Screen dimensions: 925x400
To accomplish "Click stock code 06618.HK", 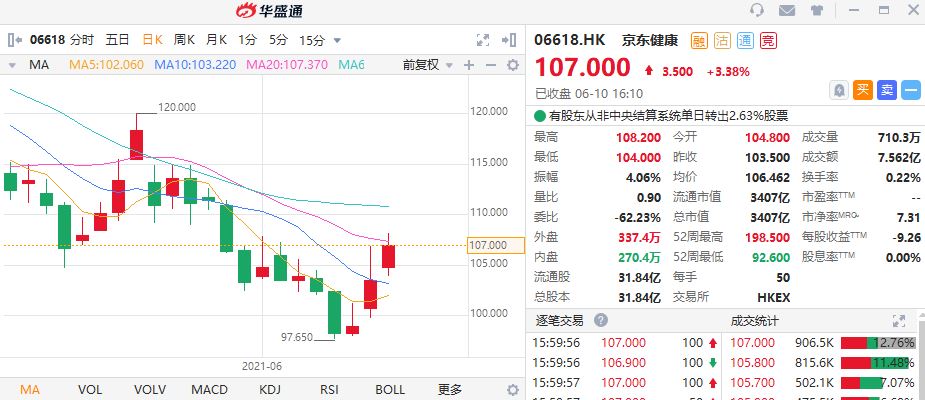I will click(570, 40).
